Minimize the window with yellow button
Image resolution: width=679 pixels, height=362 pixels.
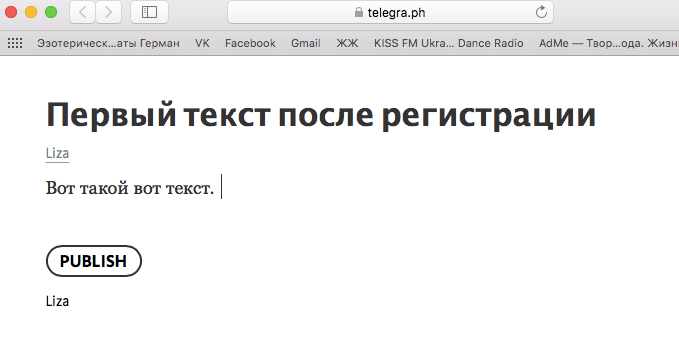(31, 12)
